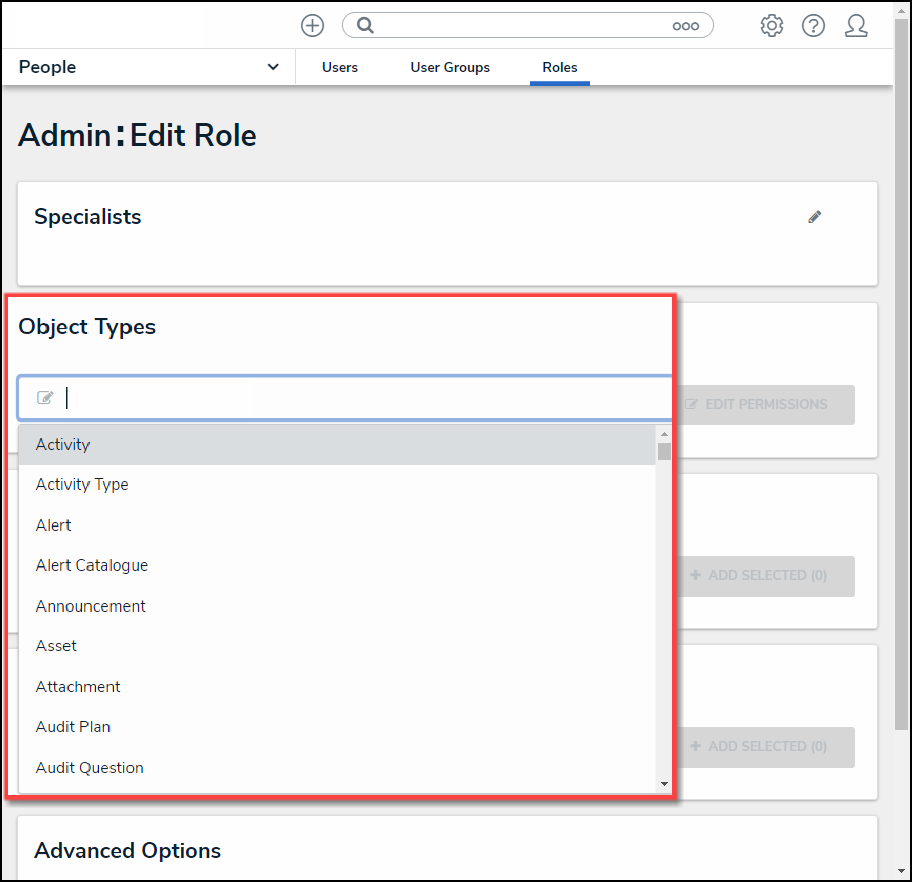Click the first Add Selected (0) button
Viewport: 912px width, 882px height.
pos(766,576)
